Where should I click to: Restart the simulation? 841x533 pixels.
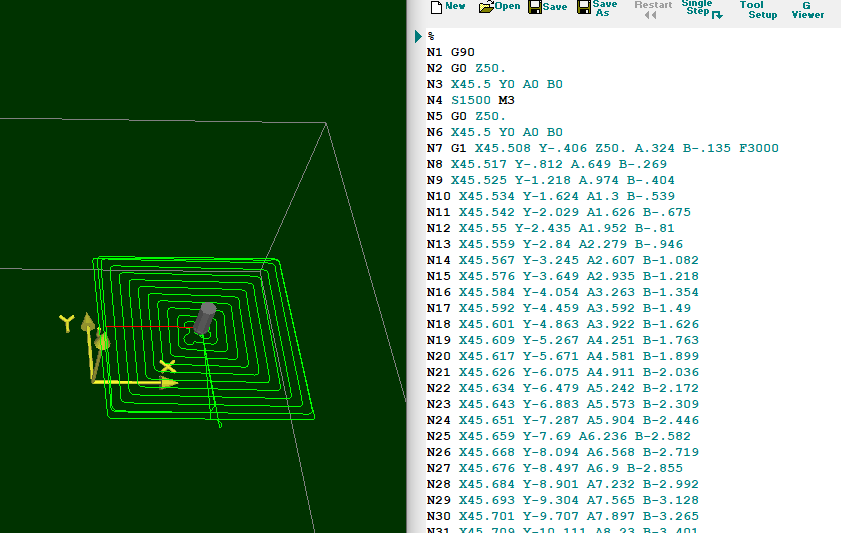[x=653, y=9]
